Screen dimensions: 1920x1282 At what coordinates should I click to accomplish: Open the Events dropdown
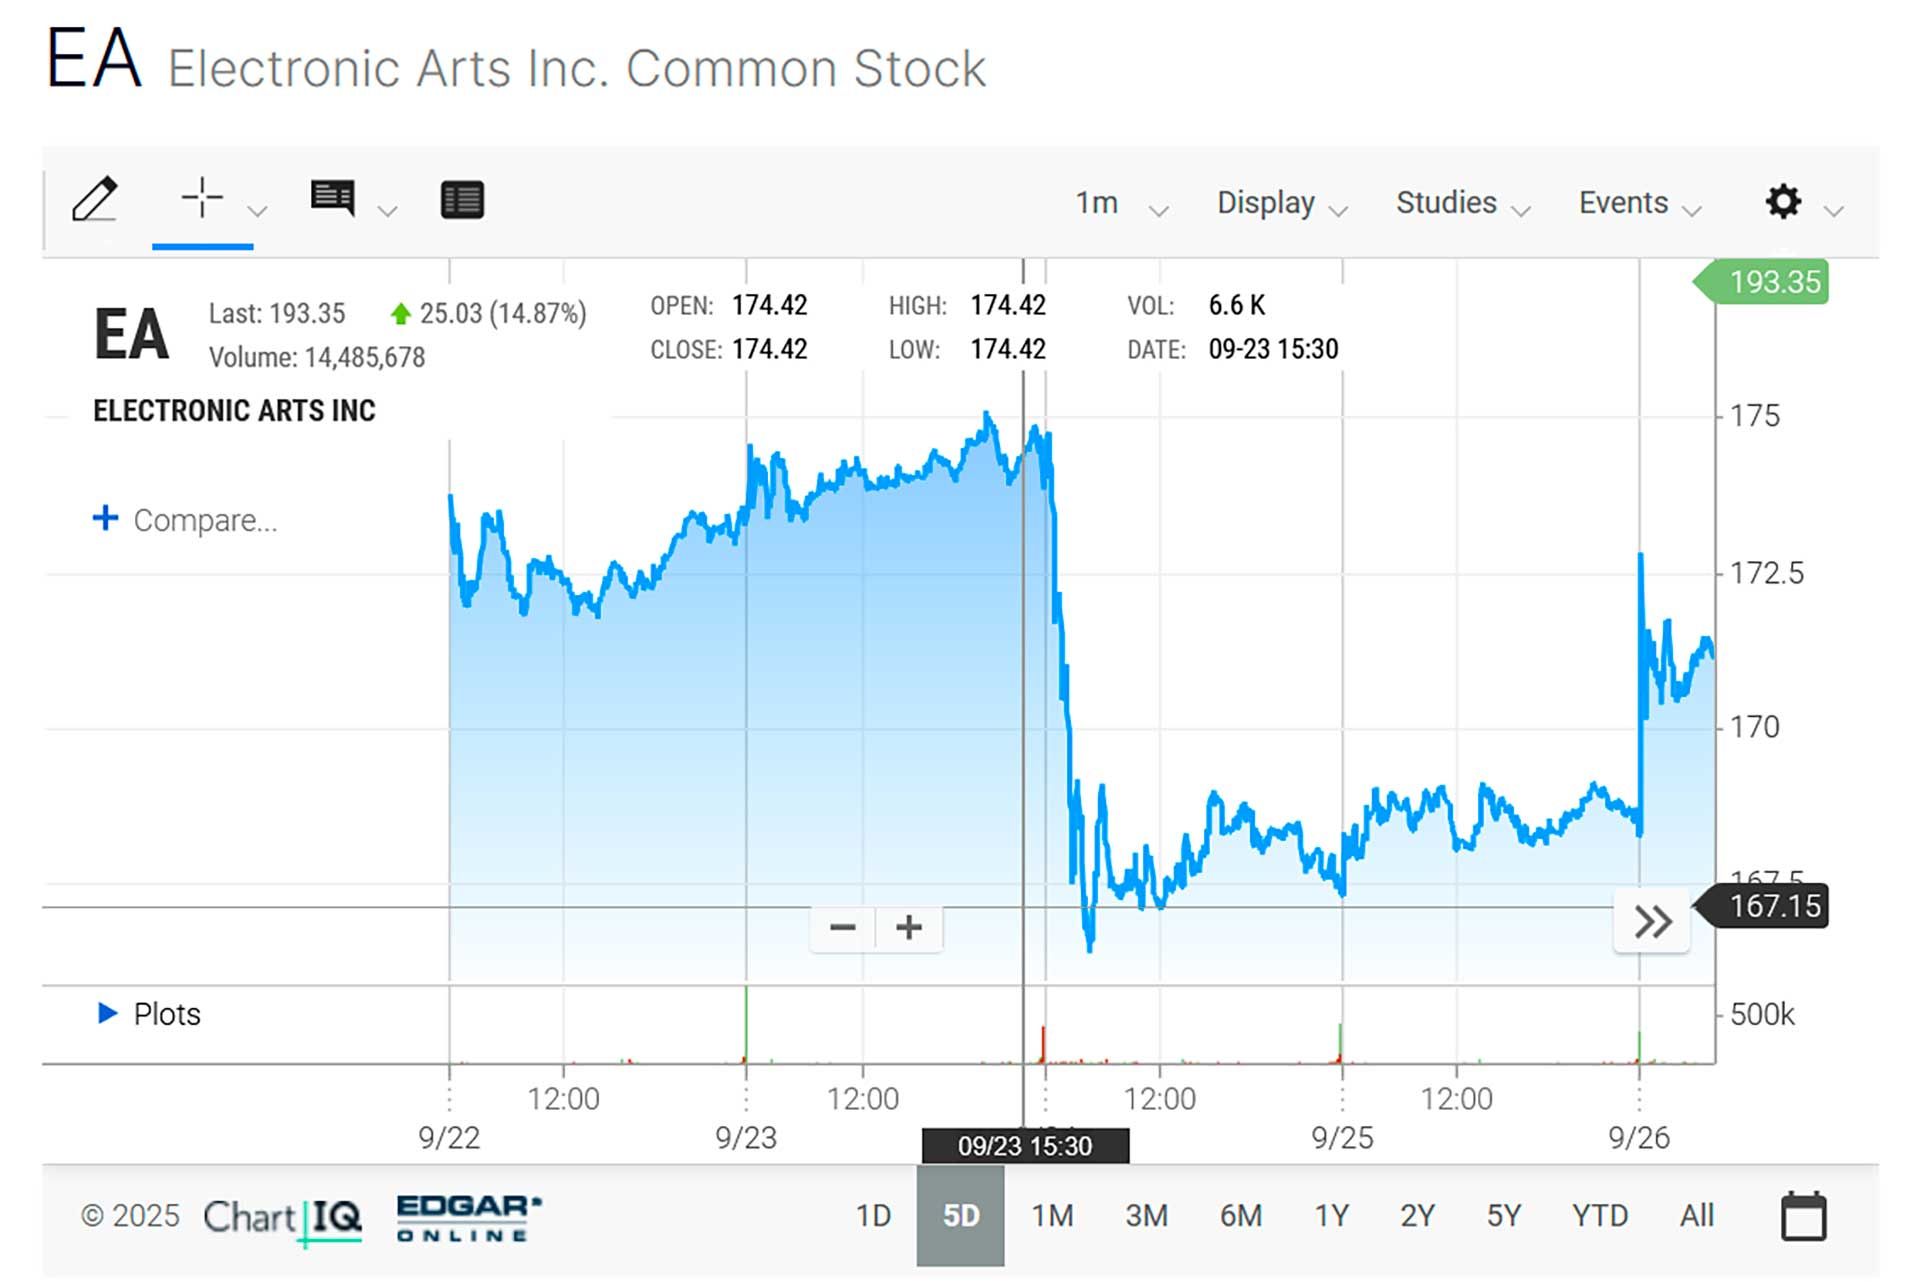point(1623,202)
